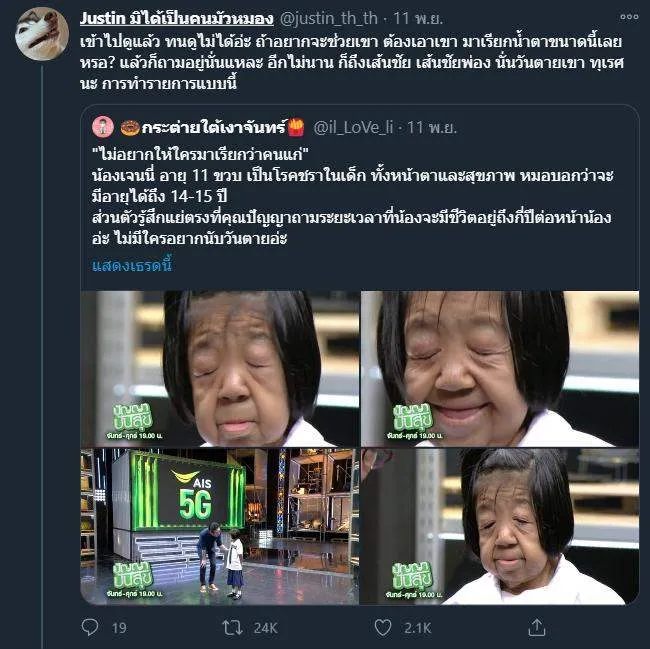Click the แสดงเธรดนี้ show thread link
Screen dimensions: 650x649
(132, 265)
